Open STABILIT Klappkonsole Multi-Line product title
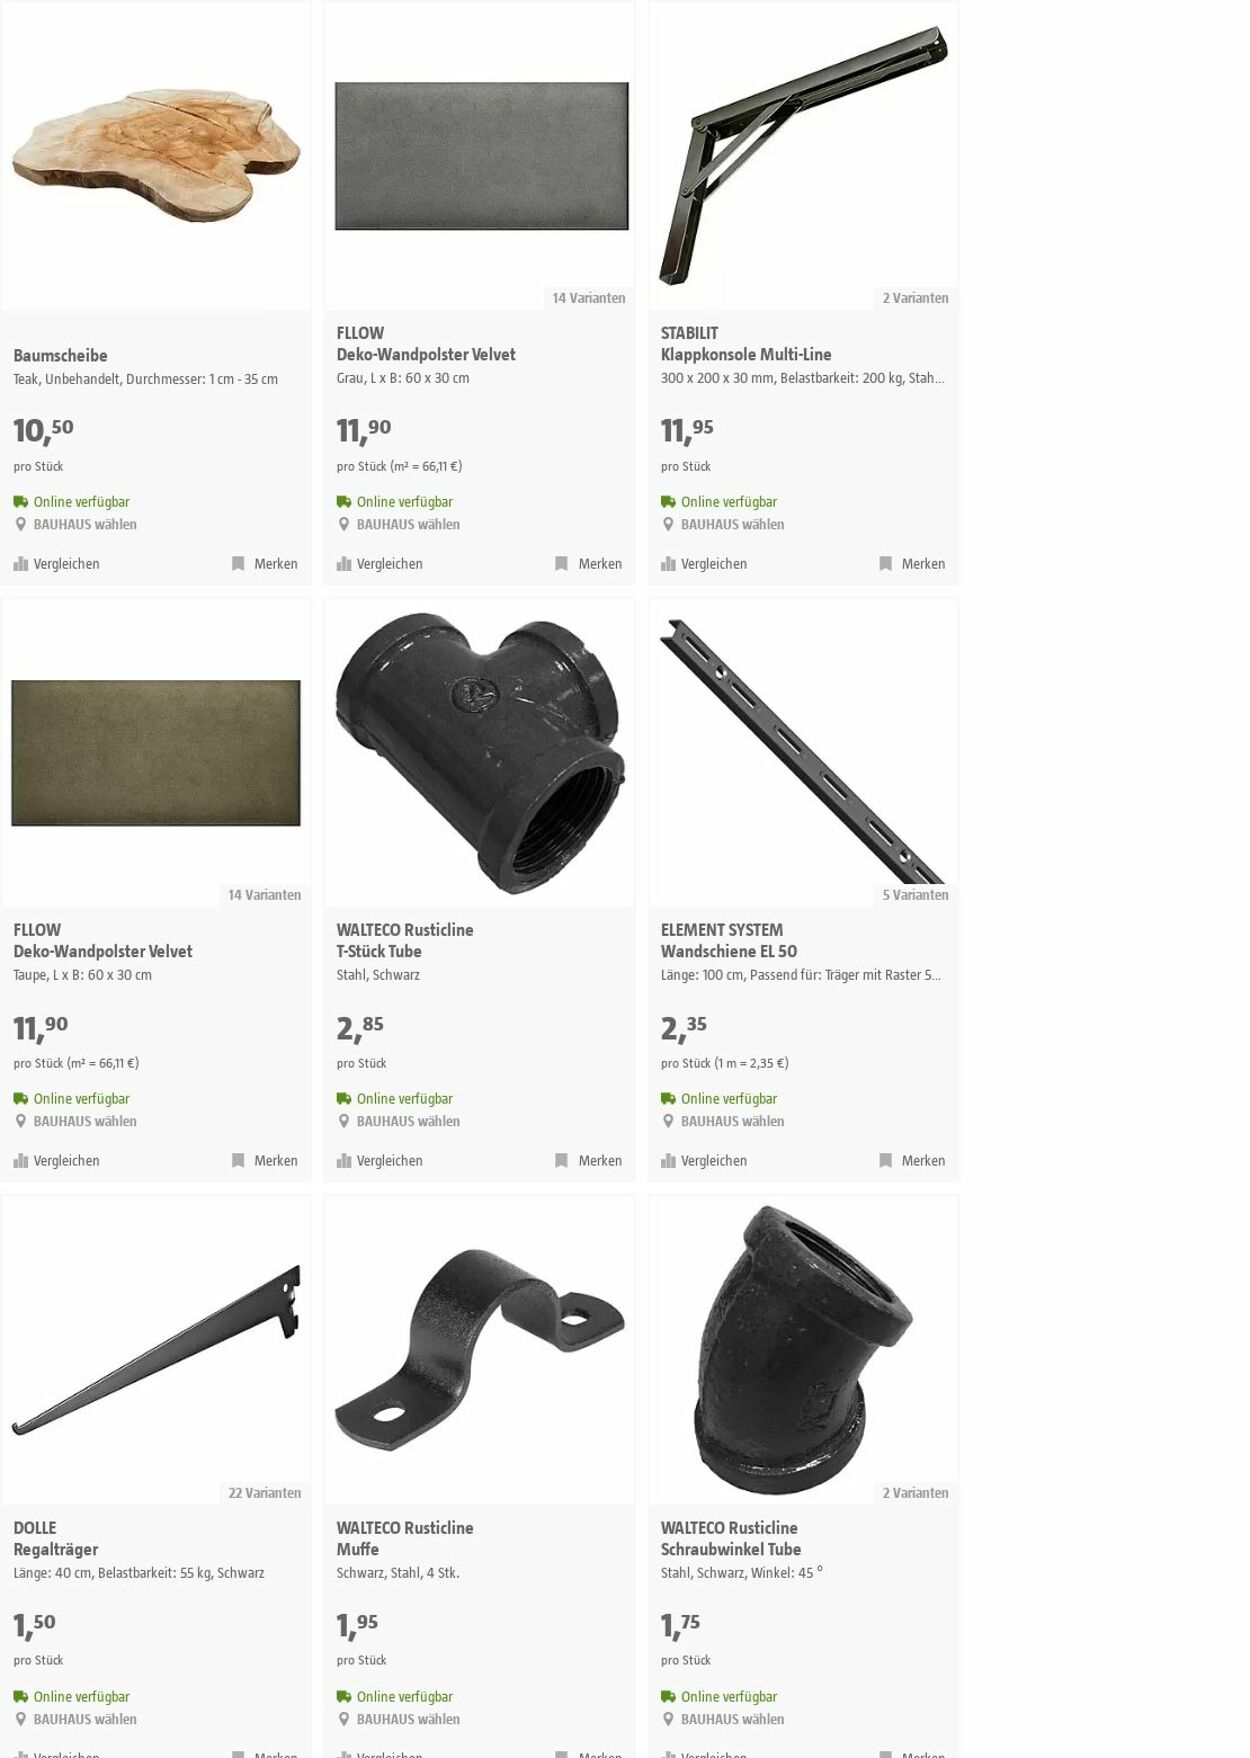1250x1758 pixels. pos(746,344)
